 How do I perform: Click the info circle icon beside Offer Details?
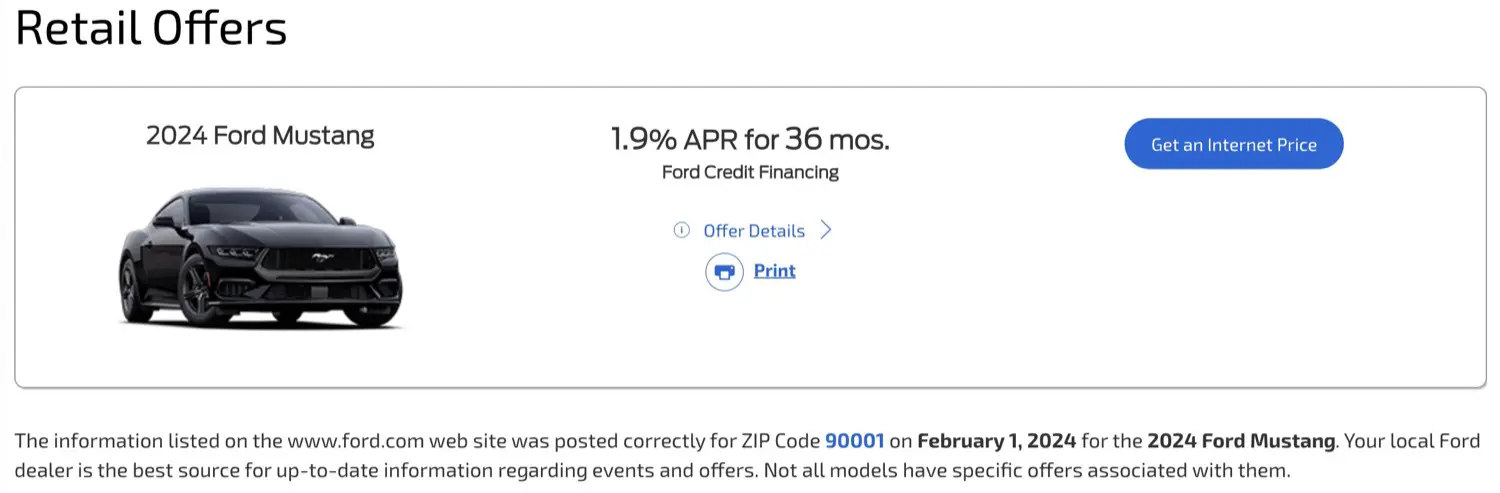point(682,231)
